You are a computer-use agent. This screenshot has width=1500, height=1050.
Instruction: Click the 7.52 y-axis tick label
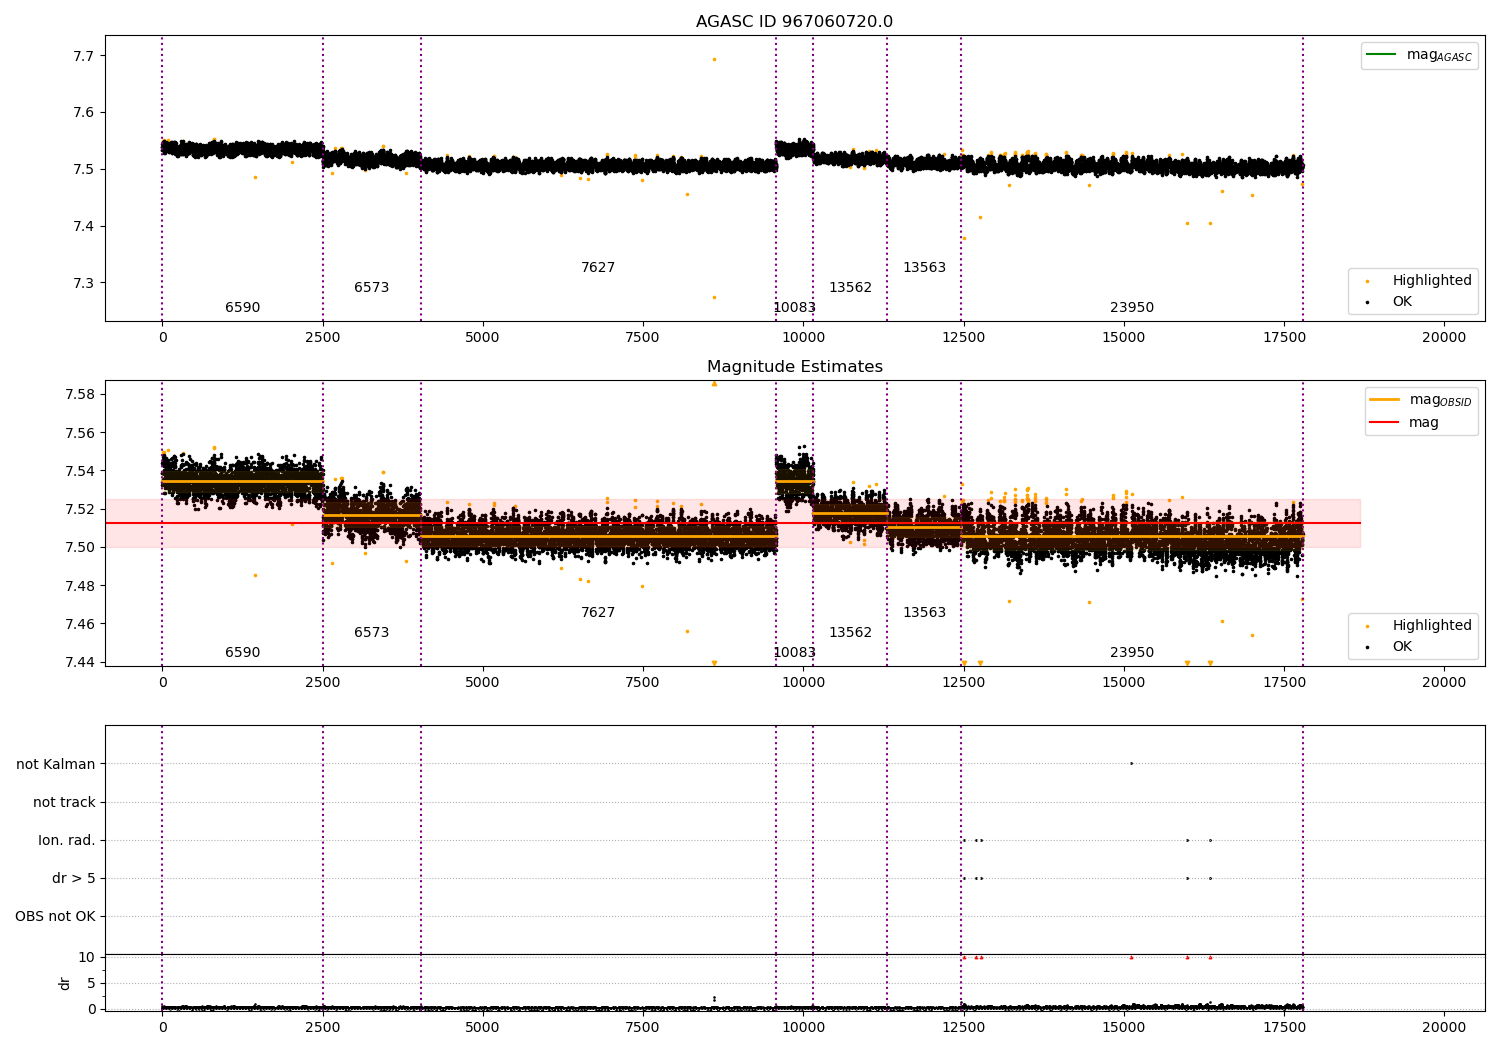click(79, 509)
